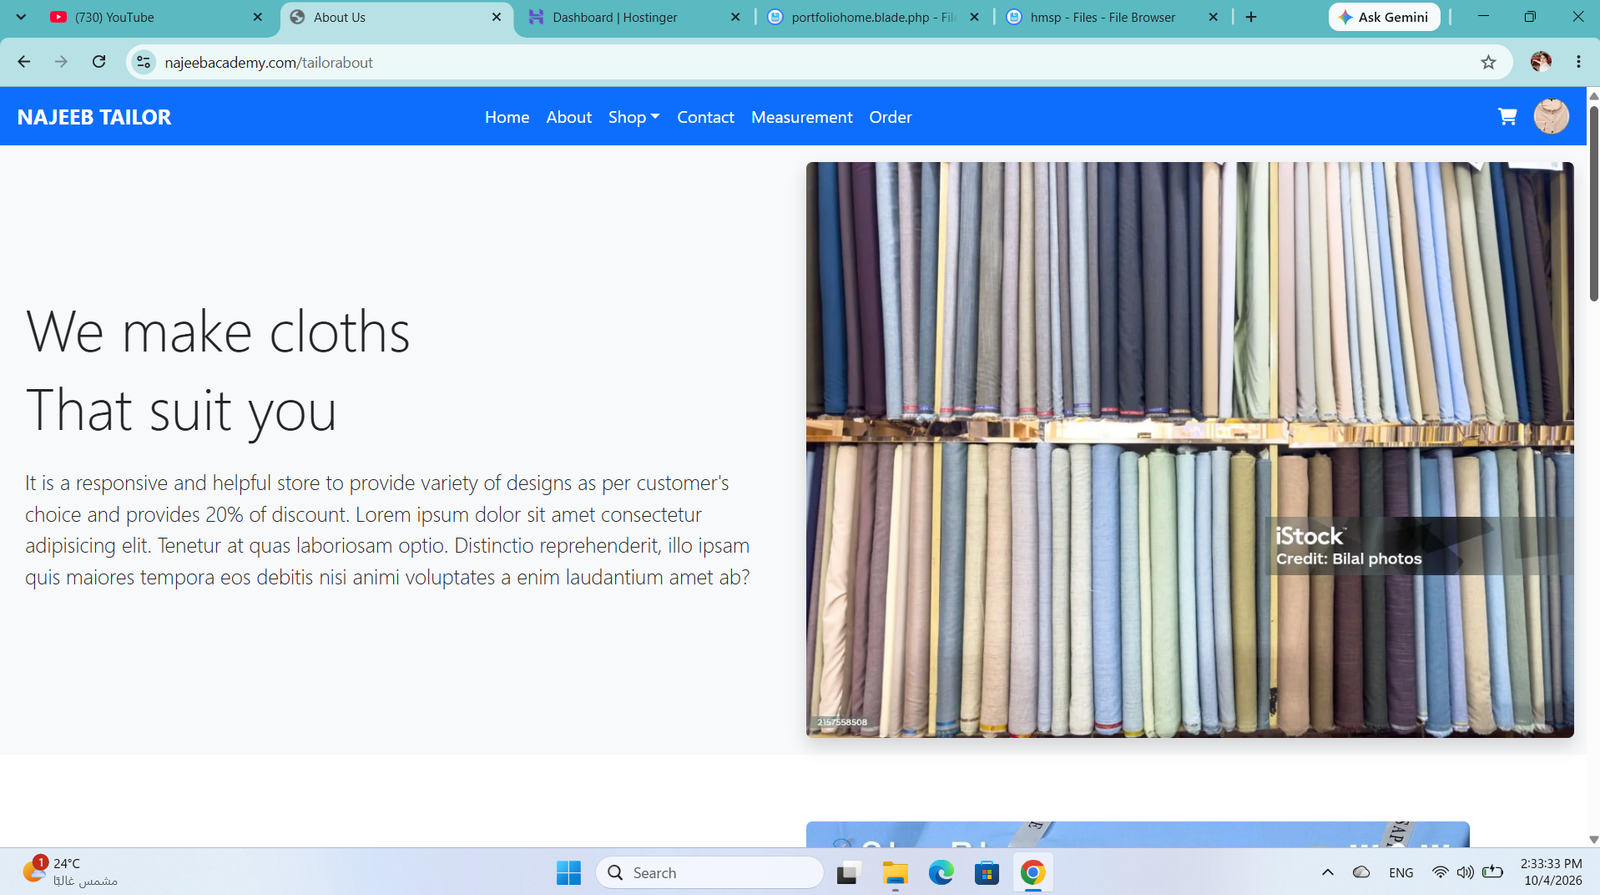Open the clock and date flyout
The image size is (1600, 895).
pos(1552,872)
